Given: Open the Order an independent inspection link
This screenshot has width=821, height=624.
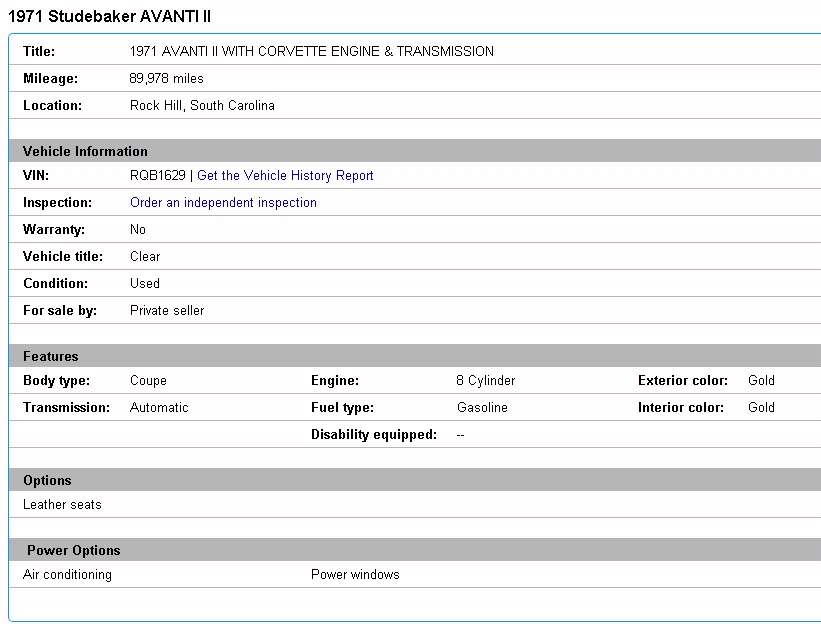Looking at the screenshot, I should (223, 203).
